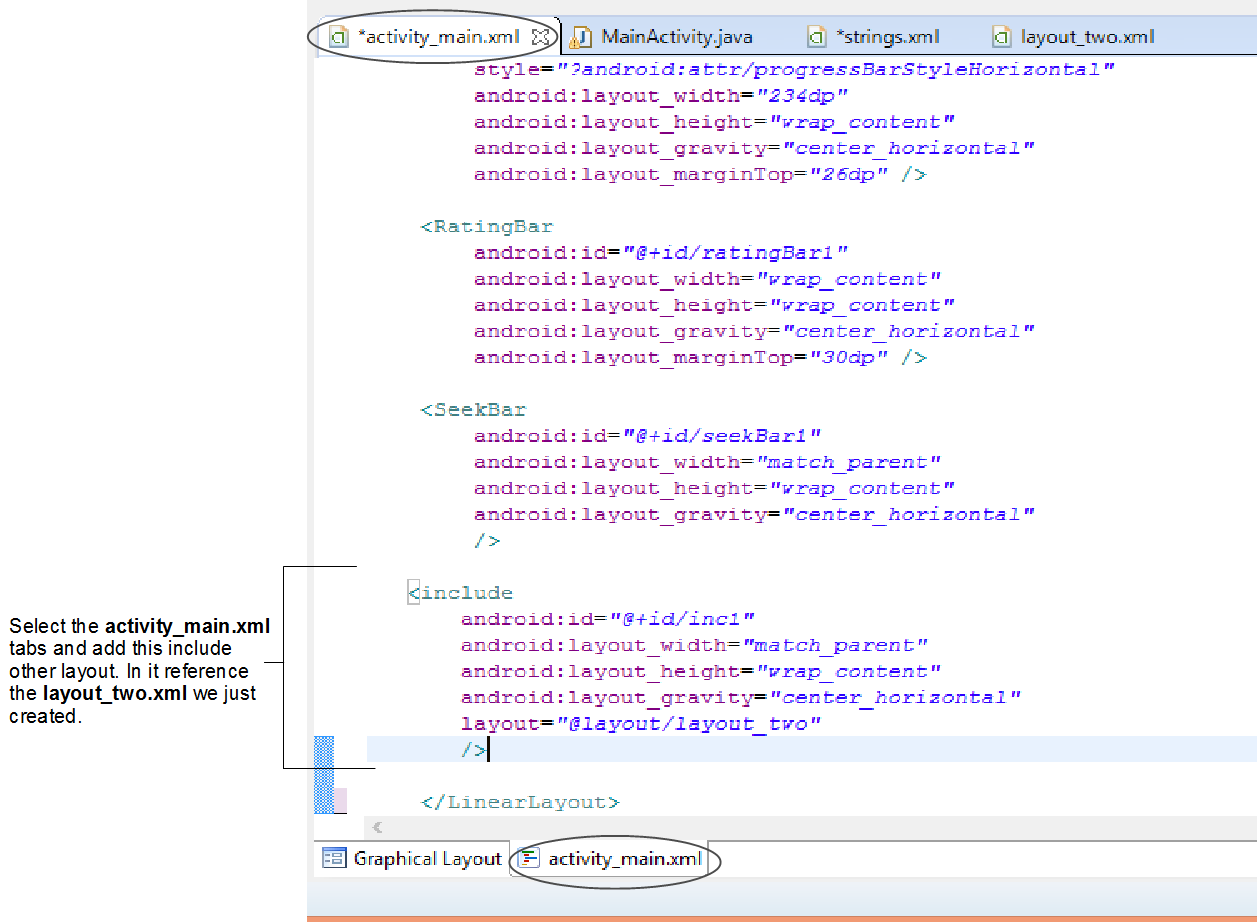This screenshot has width=1258, height=922.
Task: Click the include layout_width="match_parent" line
Action: pos(695,645)
